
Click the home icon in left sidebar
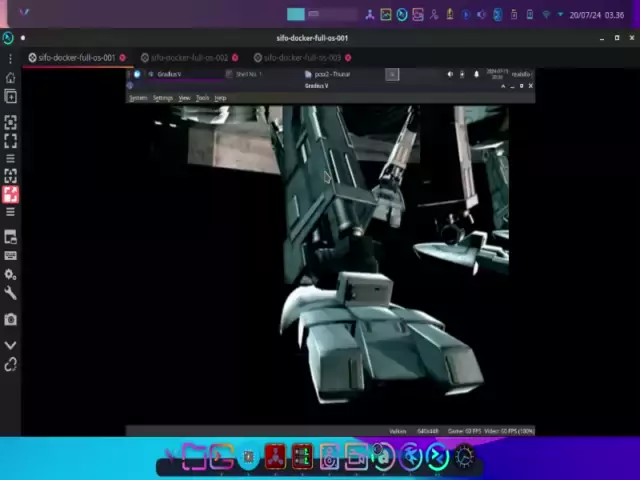10,77
